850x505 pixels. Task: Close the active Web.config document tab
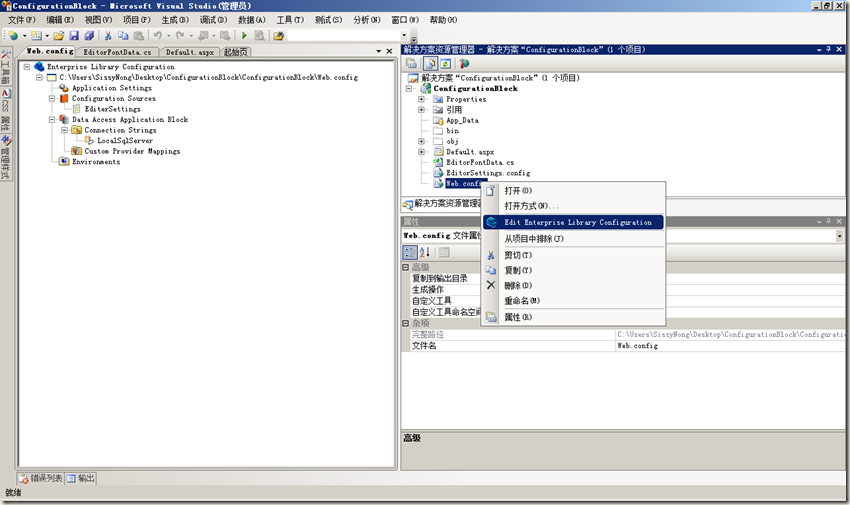tap(389, 51)
